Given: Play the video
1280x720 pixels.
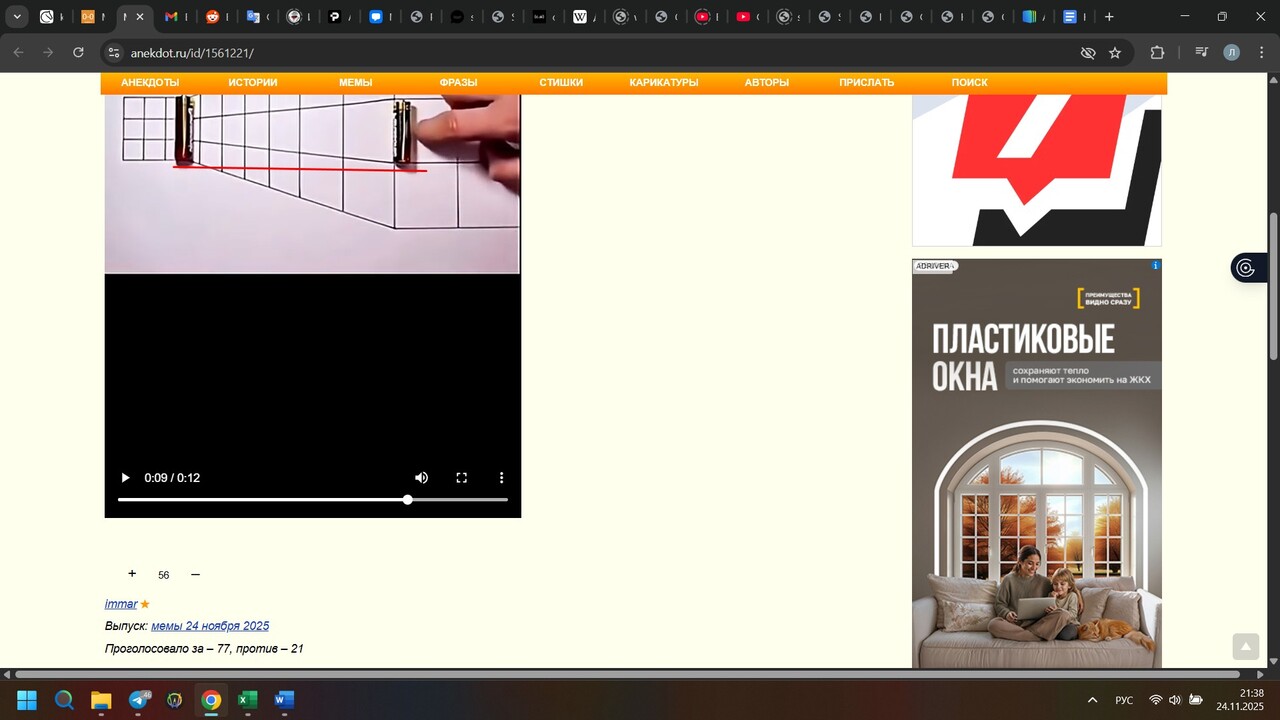Looking at the screenshot, I should [x=126, y=478].
